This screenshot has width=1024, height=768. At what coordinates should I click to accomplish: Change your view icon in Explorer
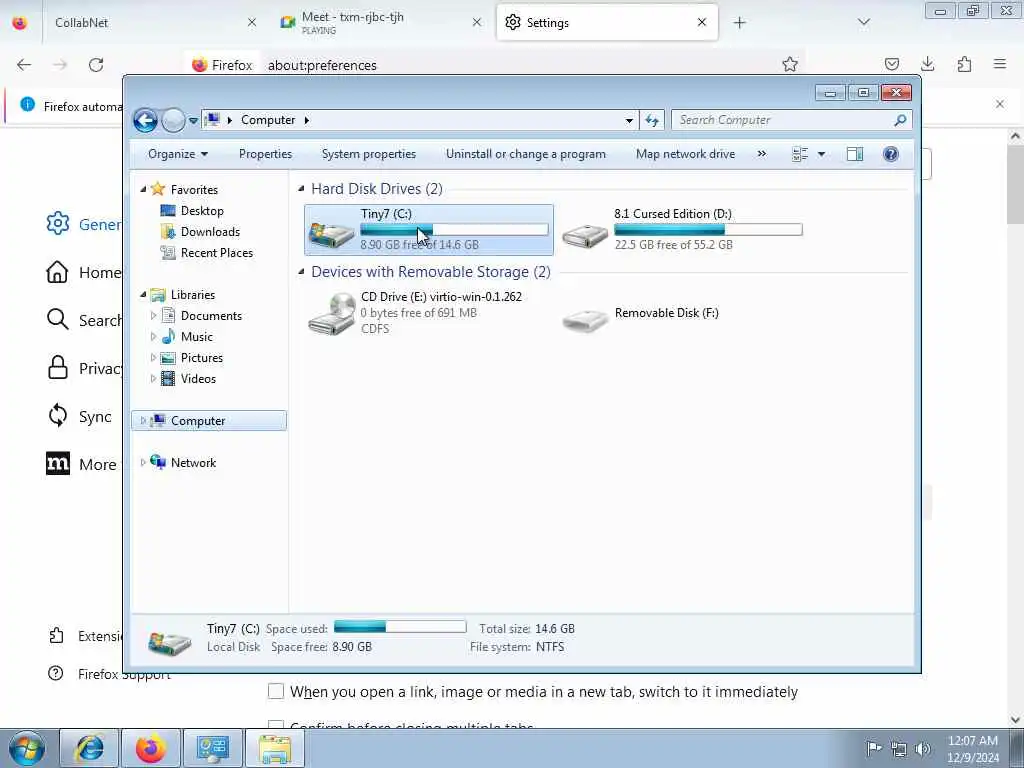(800, 154)
